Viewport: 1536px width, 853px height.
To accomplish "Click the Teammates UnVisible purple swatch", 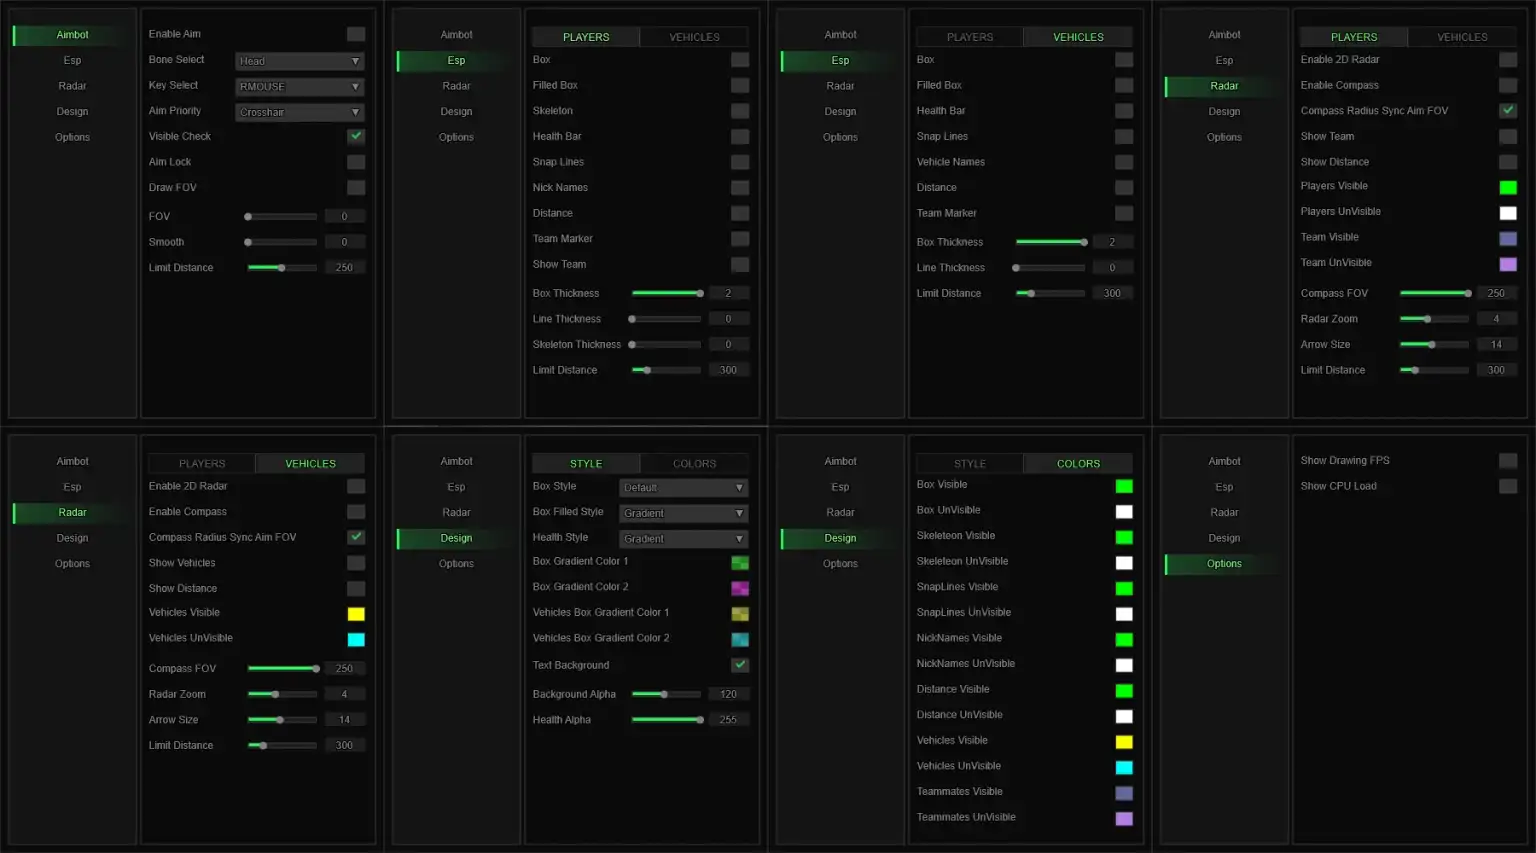I will tap(1123, 818).
